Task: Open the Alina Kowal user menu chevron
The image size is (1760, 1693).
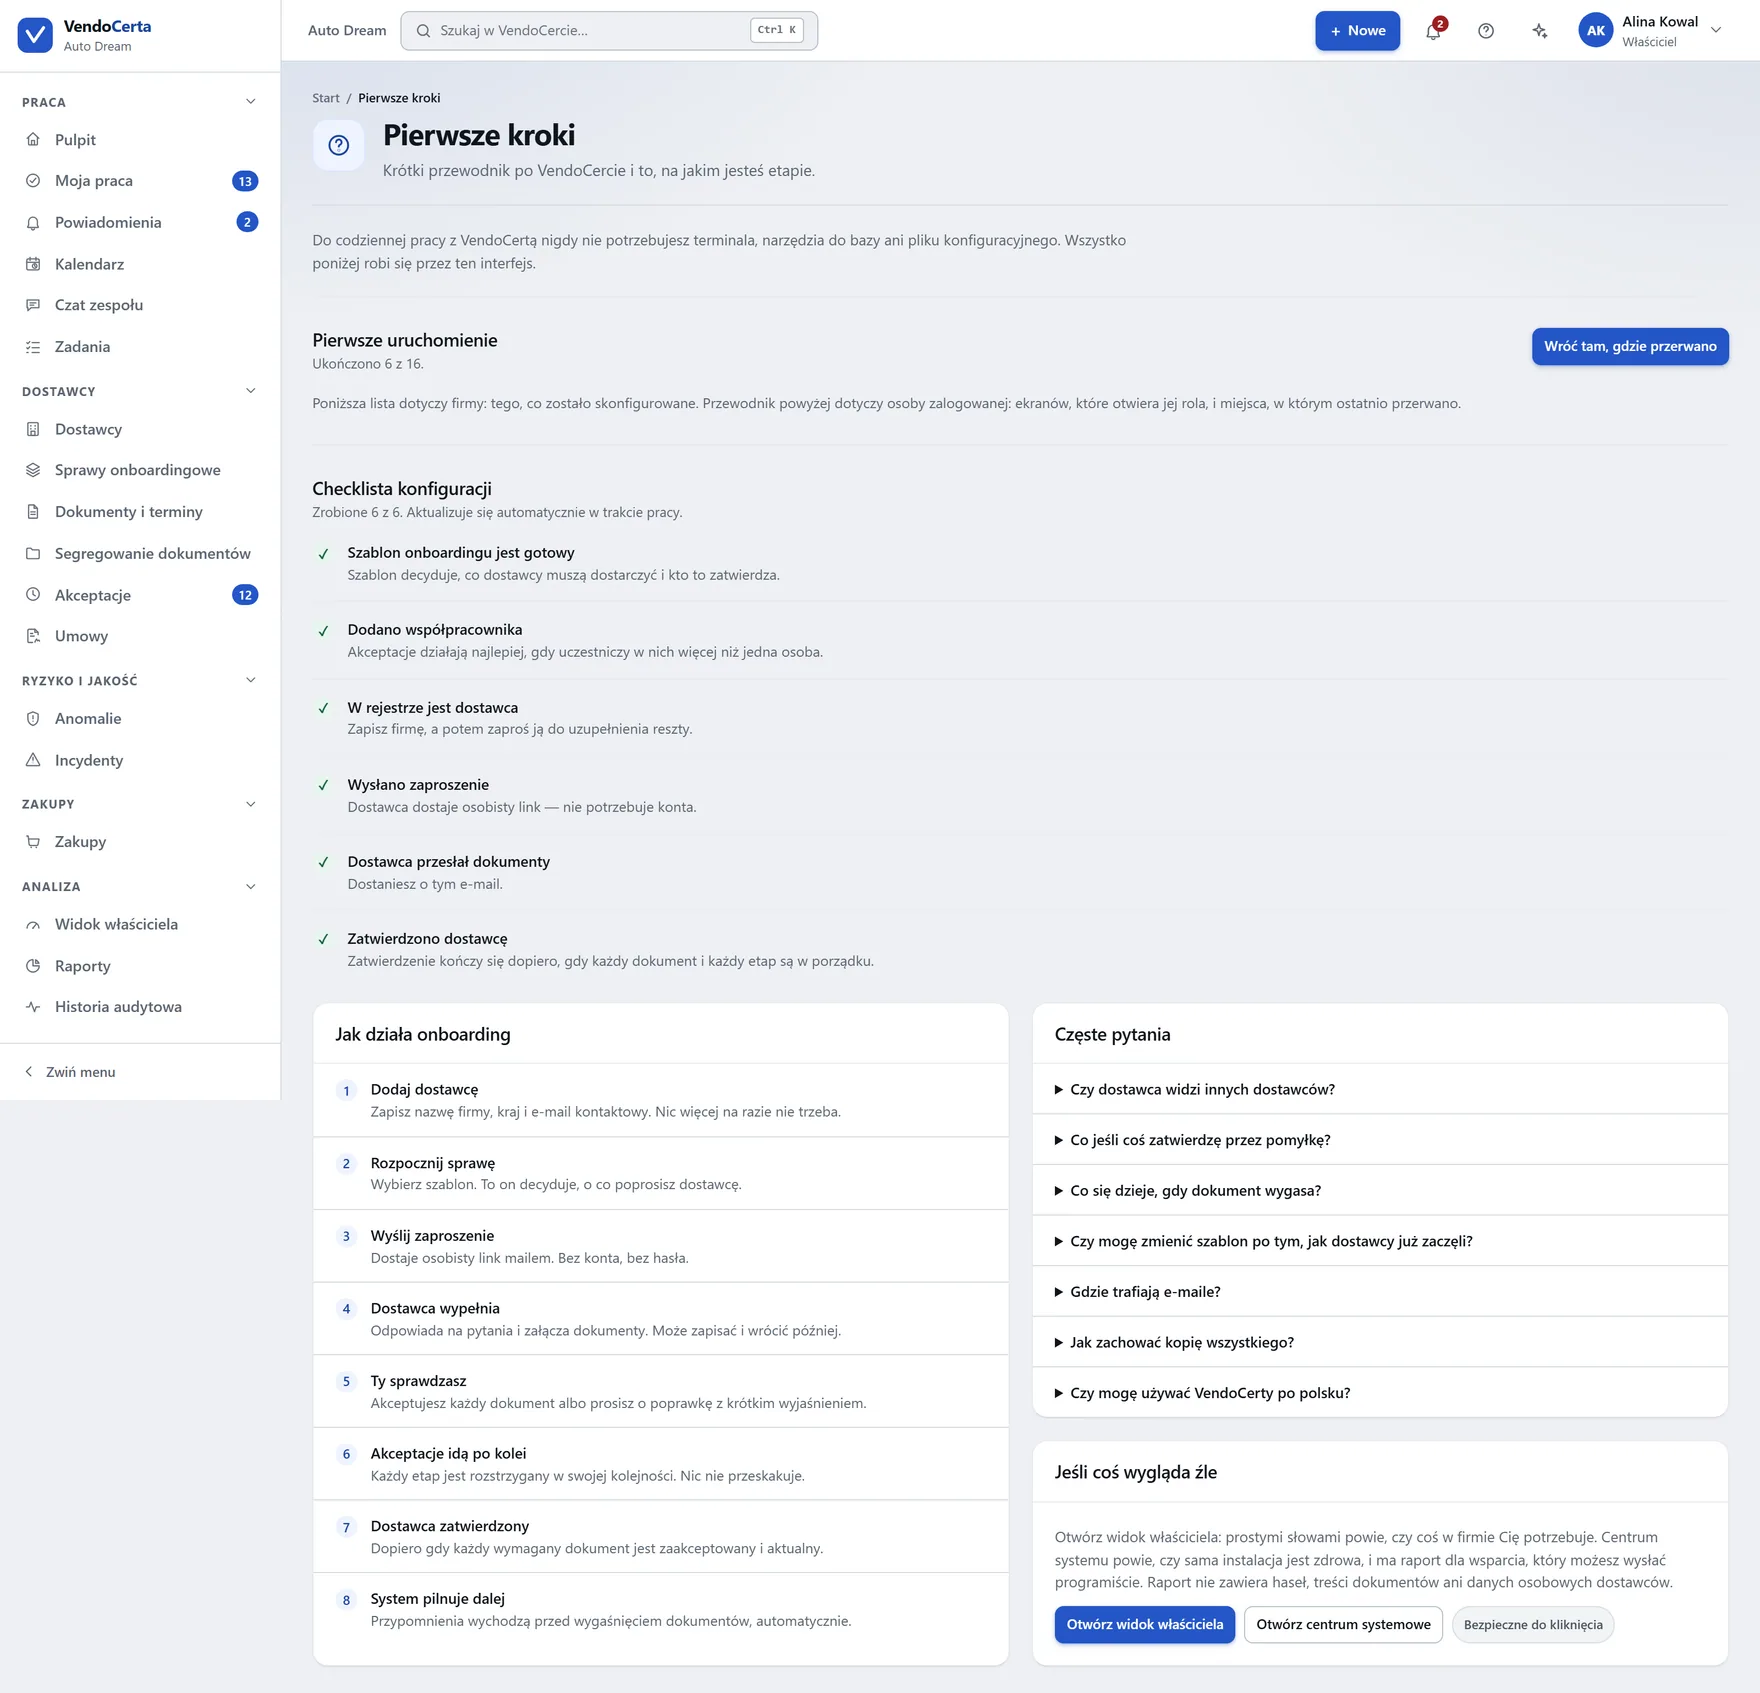Action: click(x=1716, y=30)
